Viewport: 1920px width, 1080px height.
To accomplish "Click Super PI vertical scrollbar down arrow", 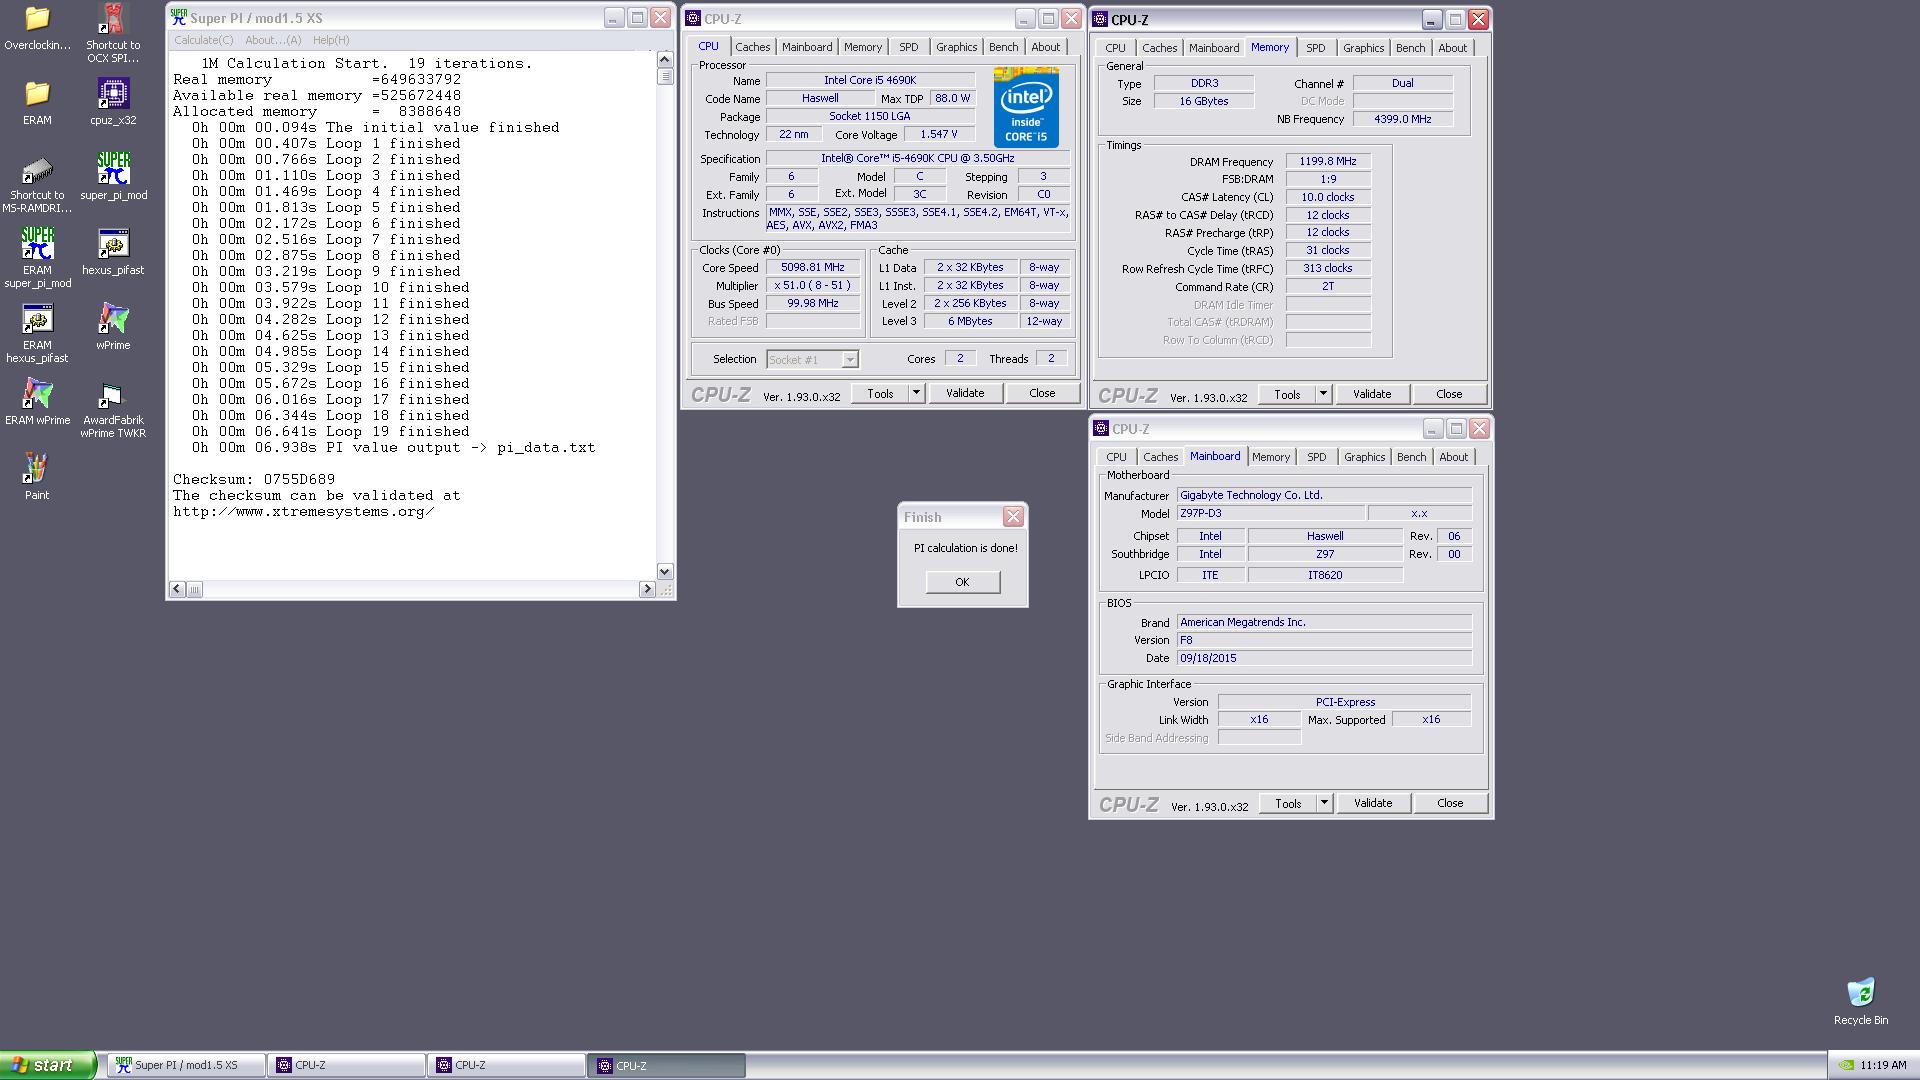I will [x=665, y=571].
